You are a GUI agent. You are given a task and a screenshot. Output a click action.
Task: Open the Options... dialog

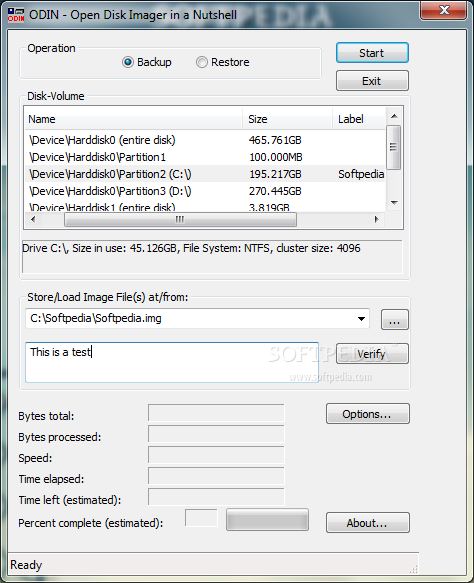(x=368, y=414)
